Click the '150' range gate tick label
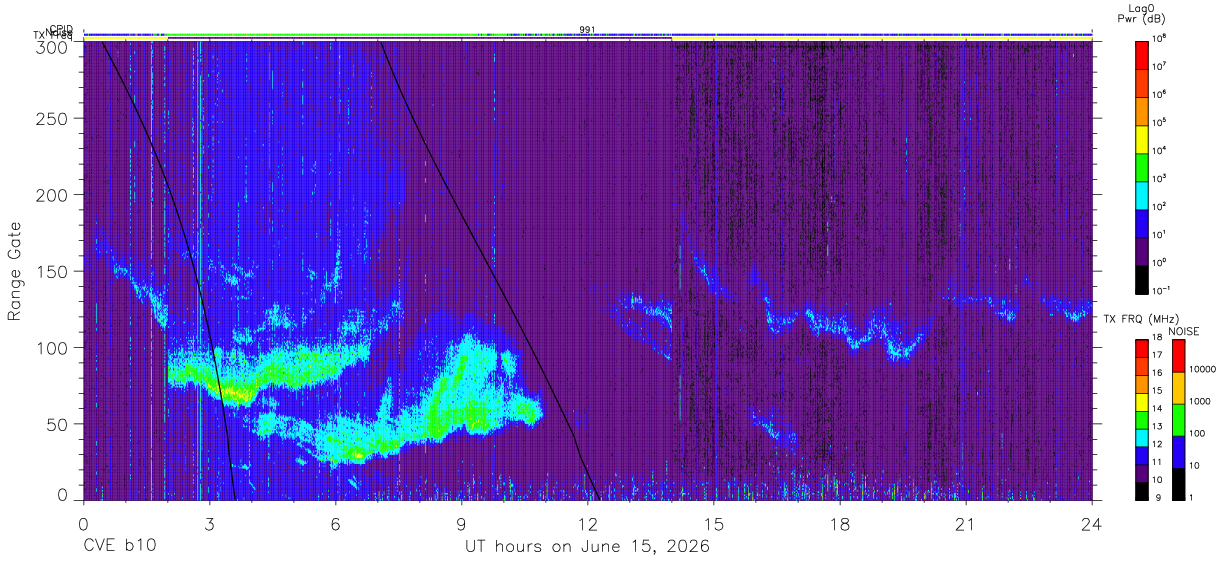1228x567 pixels. (50, 271)
